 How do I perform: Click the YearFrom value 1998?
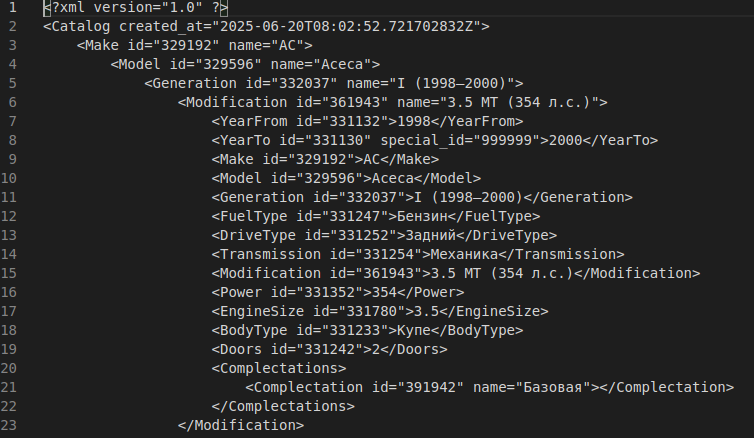coord(414,121)
